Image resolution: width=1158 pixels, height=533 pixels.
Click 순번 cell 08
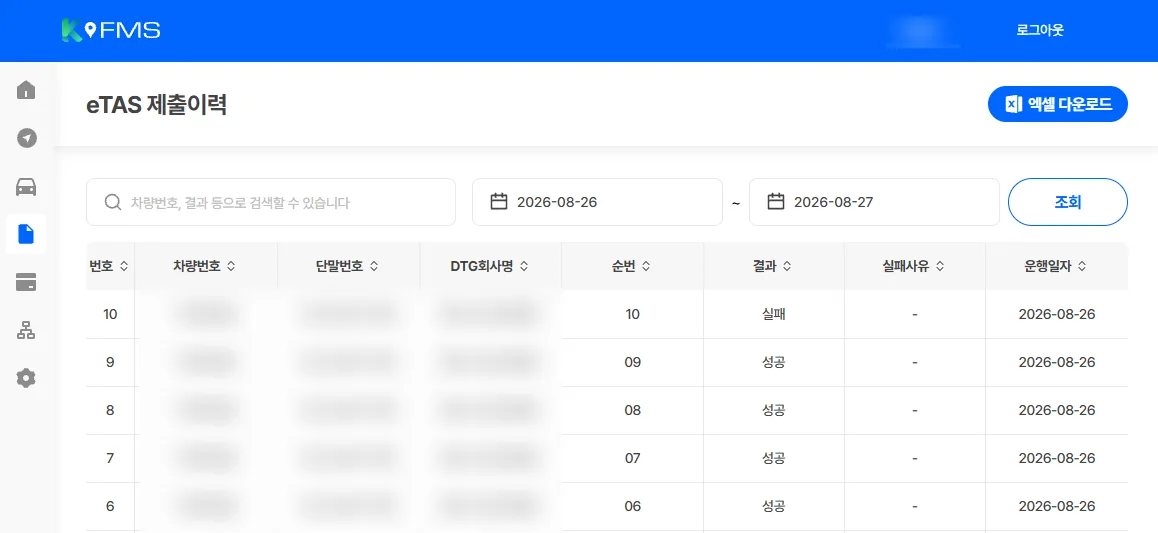point(632,410)
